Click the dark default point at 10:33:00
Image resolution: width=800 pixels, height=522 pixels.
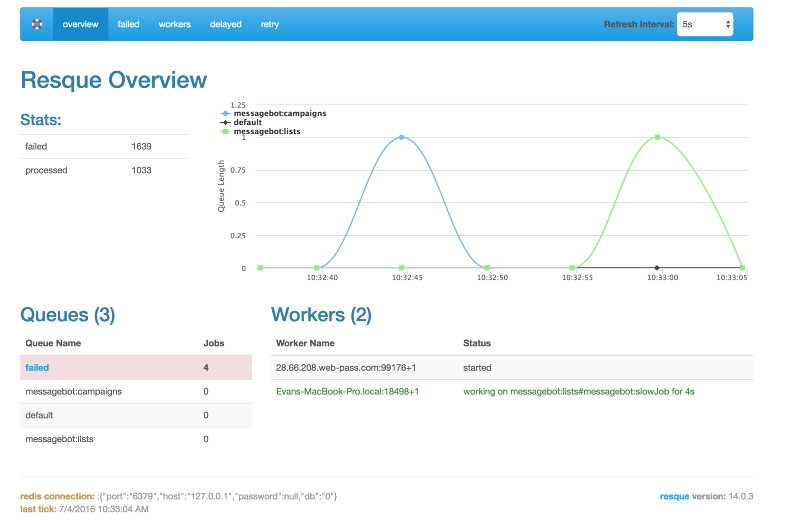(x=657, y=267)
